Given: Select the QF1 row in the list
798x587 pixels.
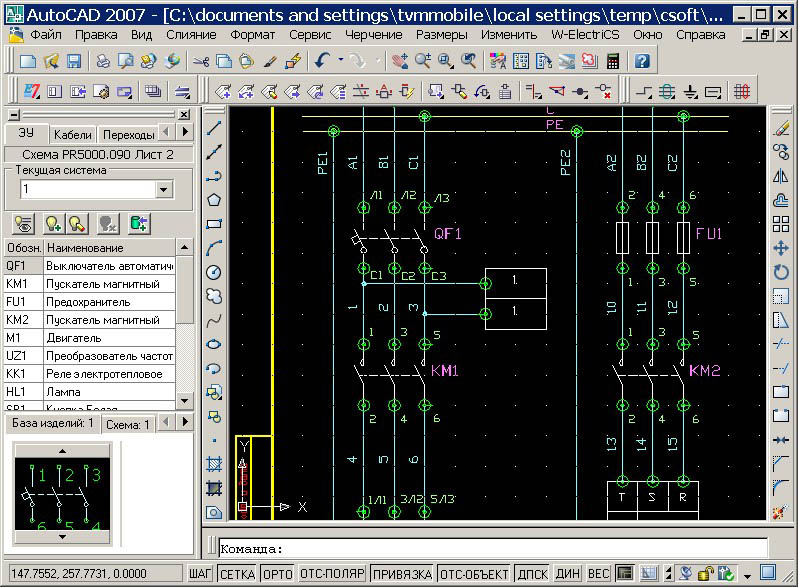Looking at the screenshot, I should (90, 266).
